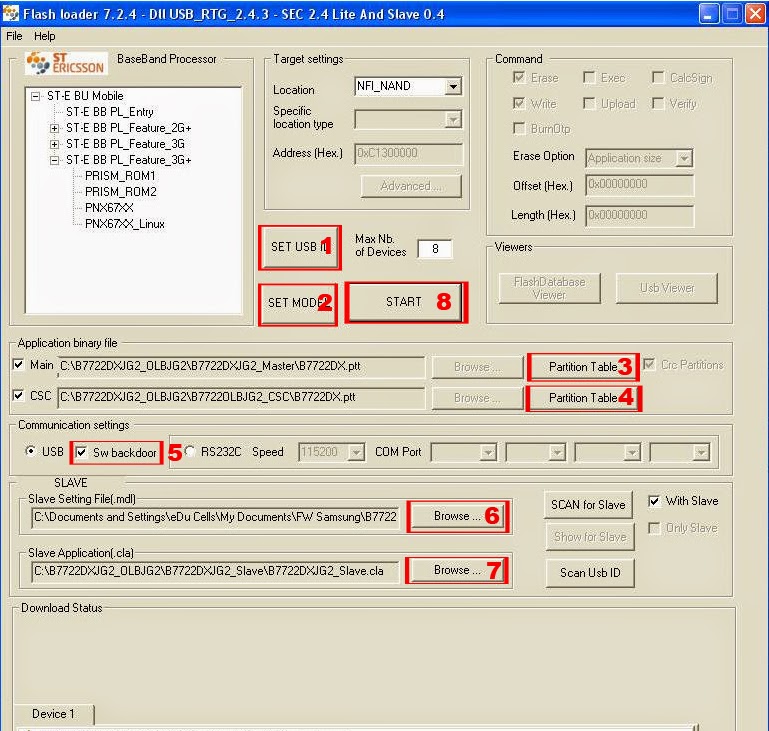Image resolution: width=769 pixels, height=731 pixels.
Task: Toggle the BurnOtp checkbox
Action: [x=519, y=128]
